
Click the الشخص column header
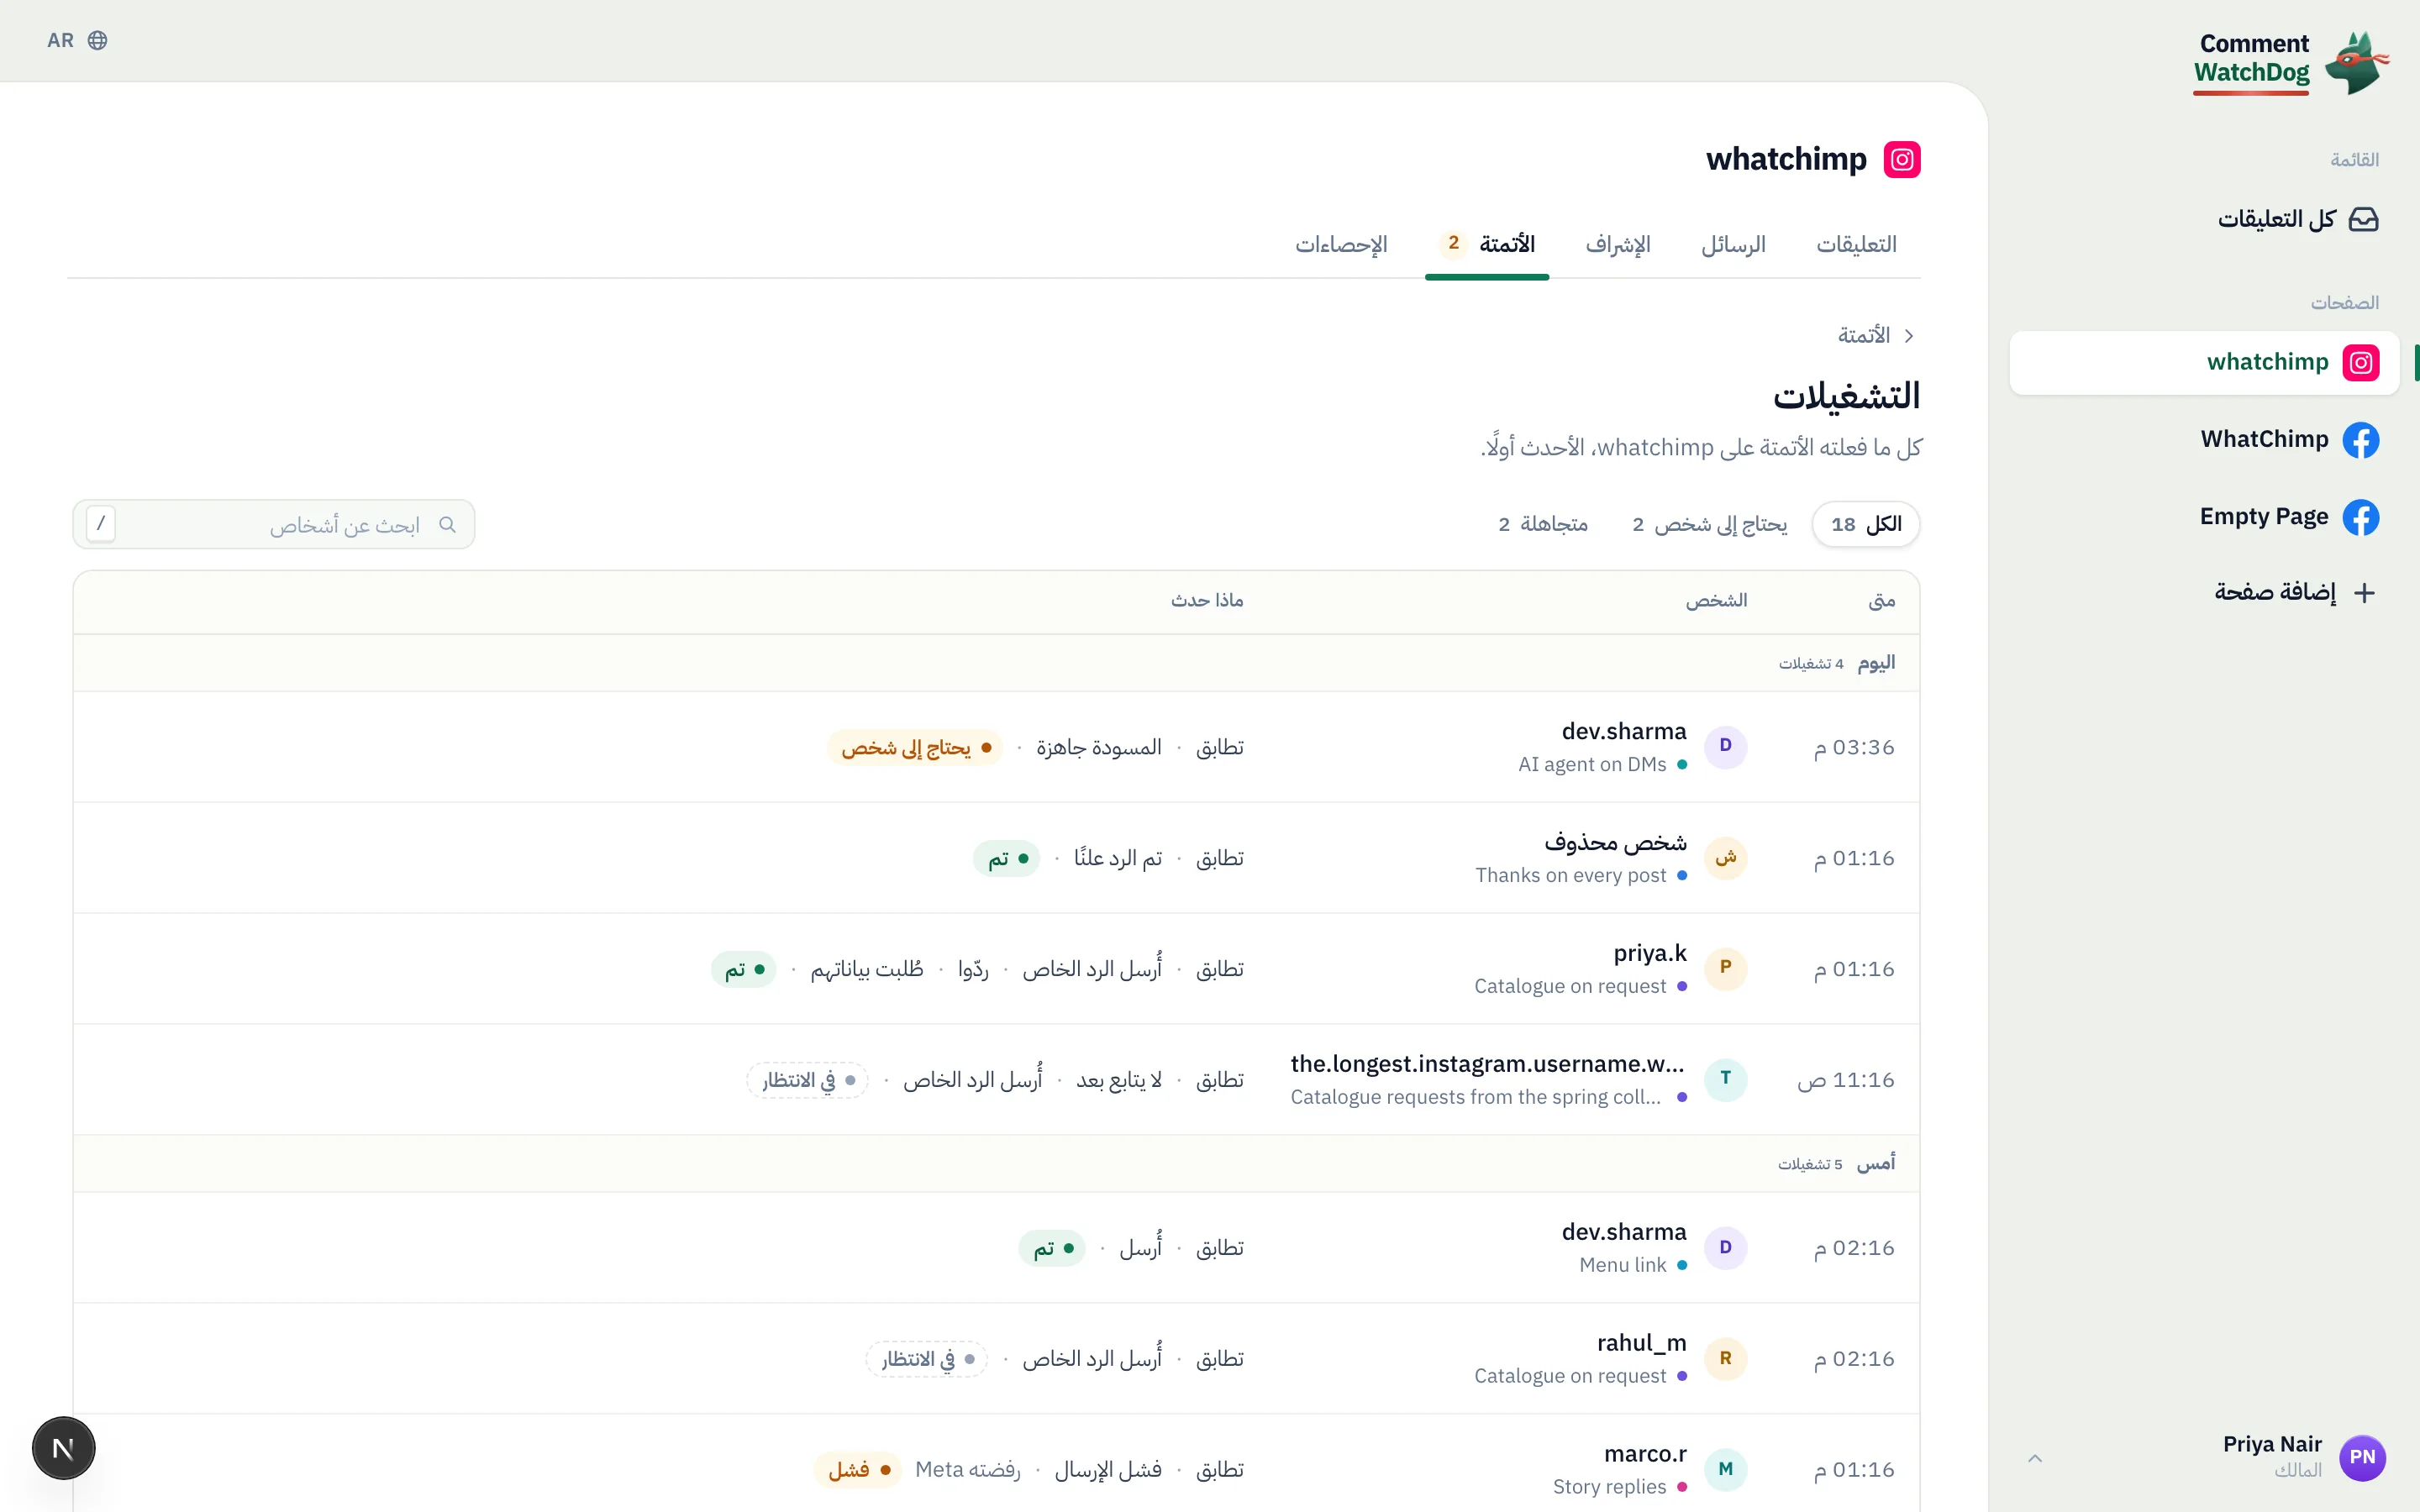pos(1716,600)
